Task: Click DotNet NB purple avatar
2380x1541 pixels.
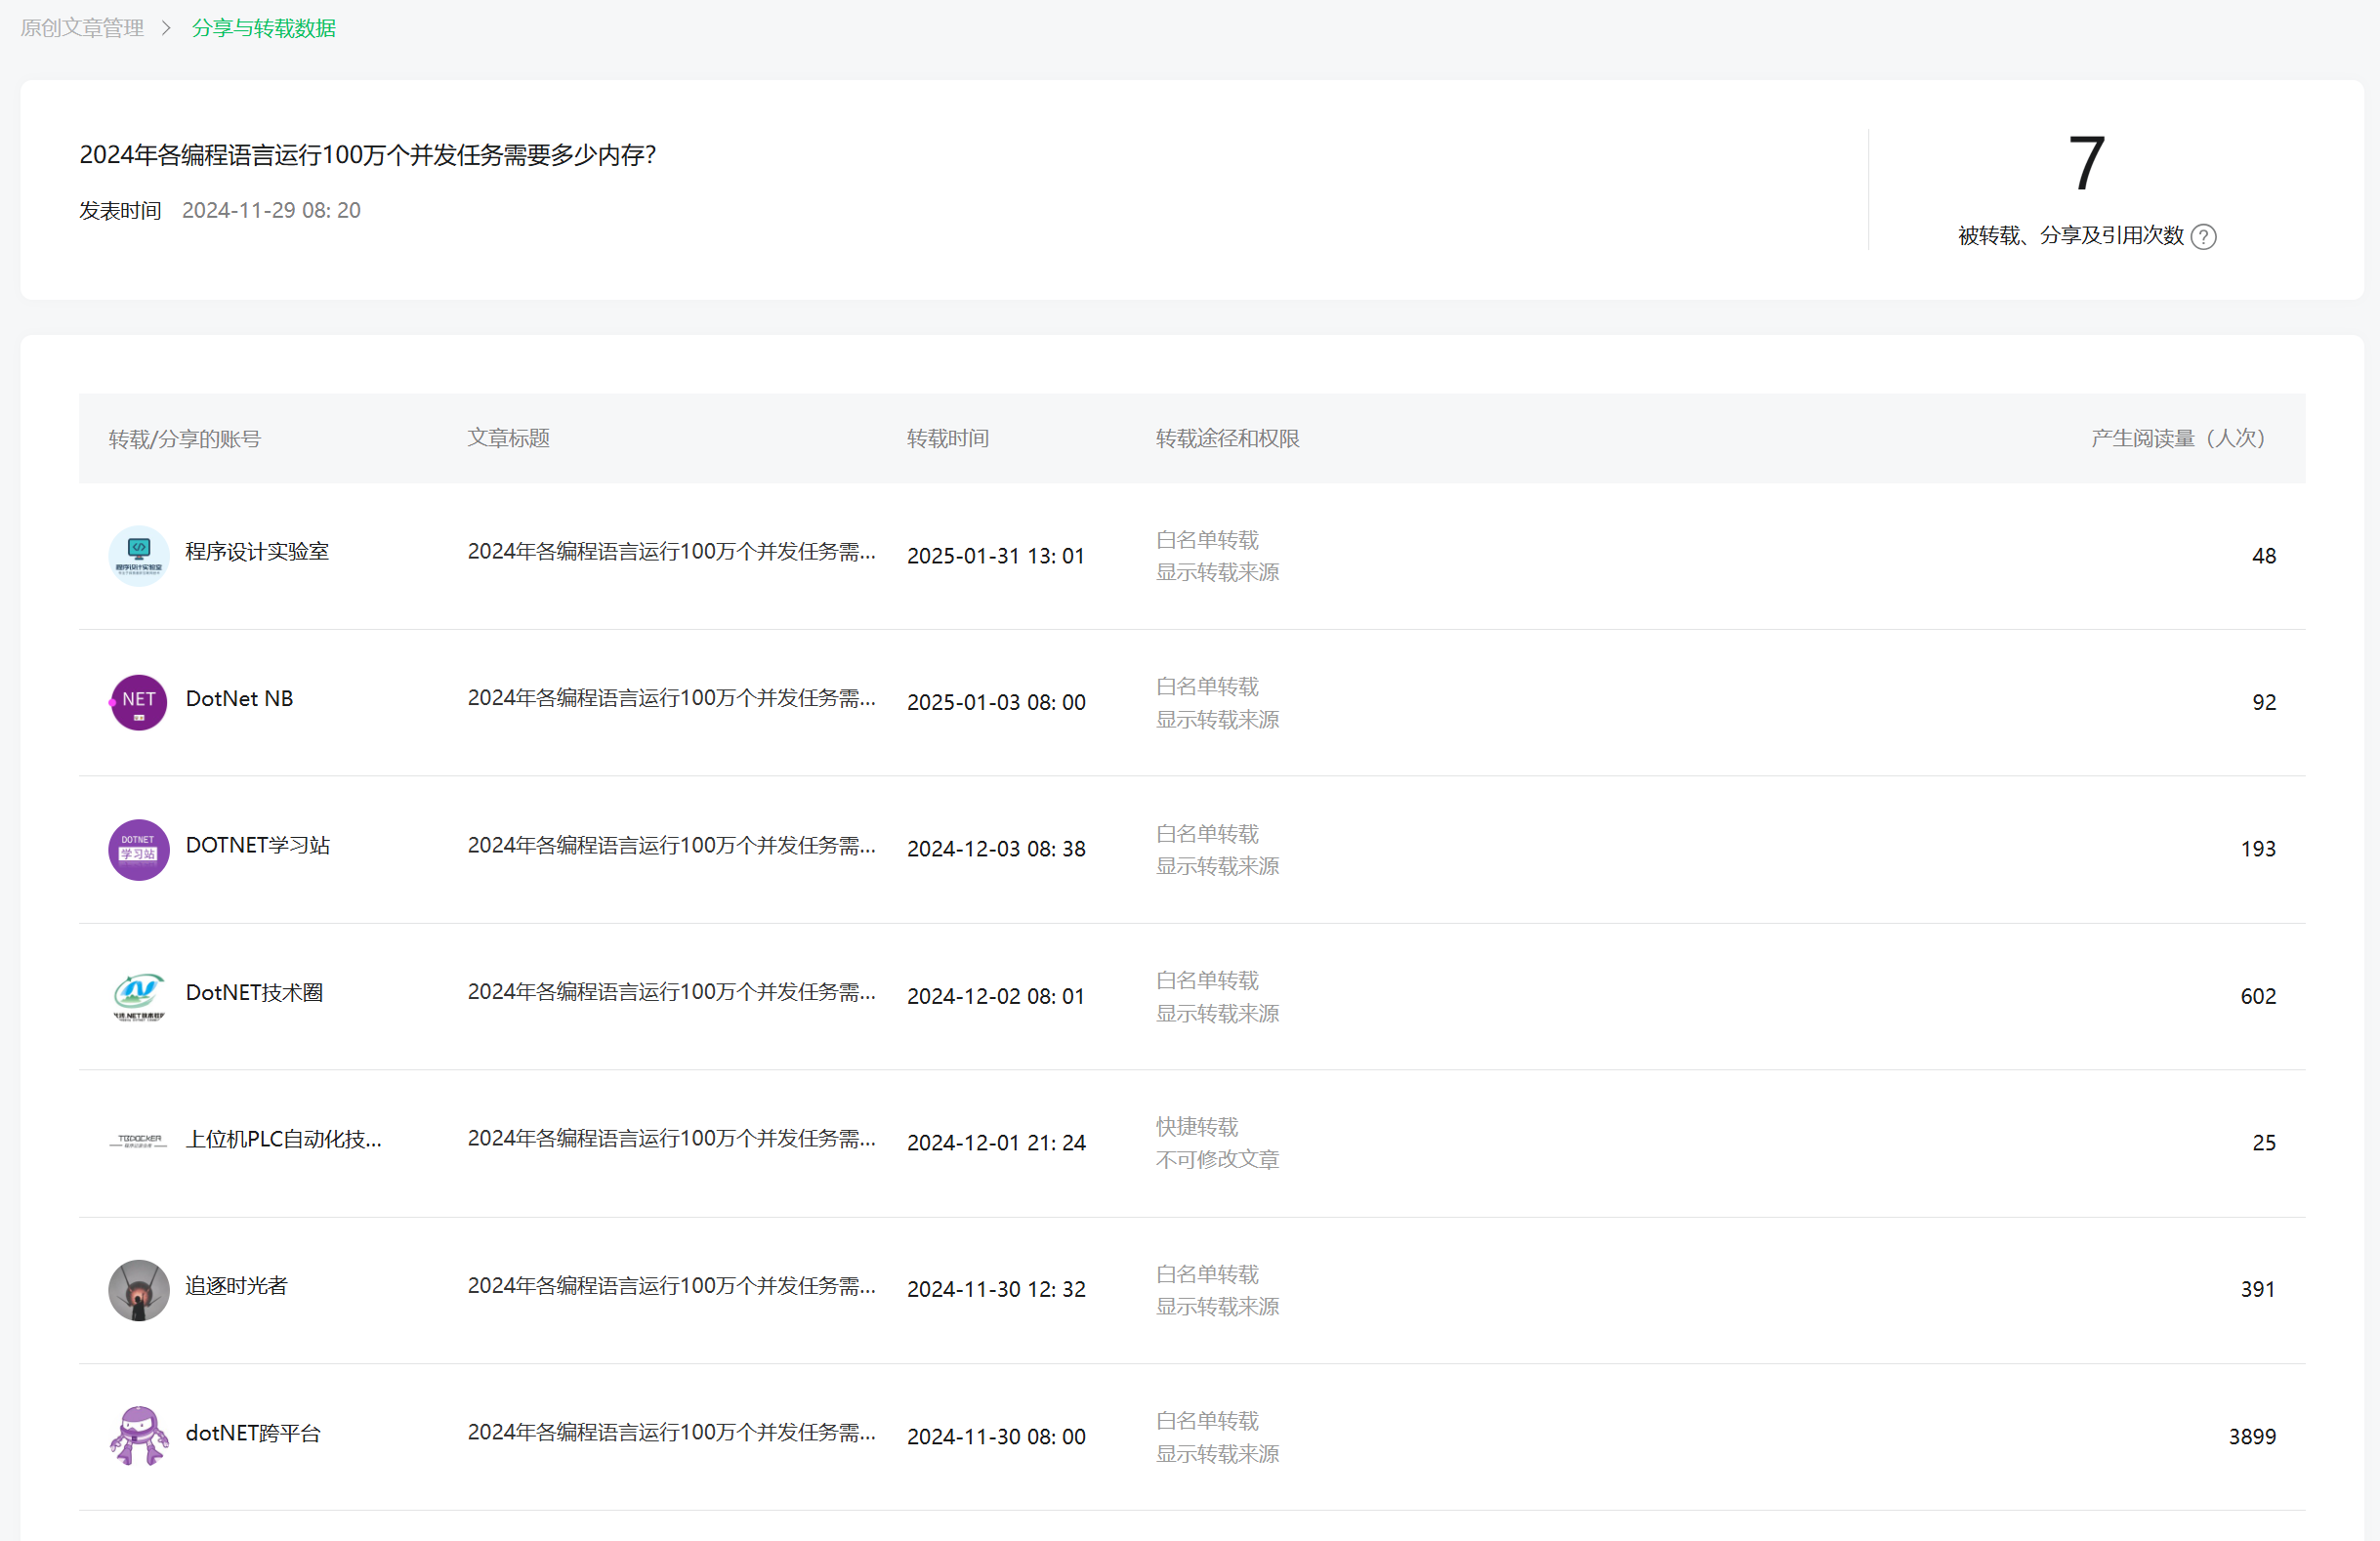Action: [138, 702]
